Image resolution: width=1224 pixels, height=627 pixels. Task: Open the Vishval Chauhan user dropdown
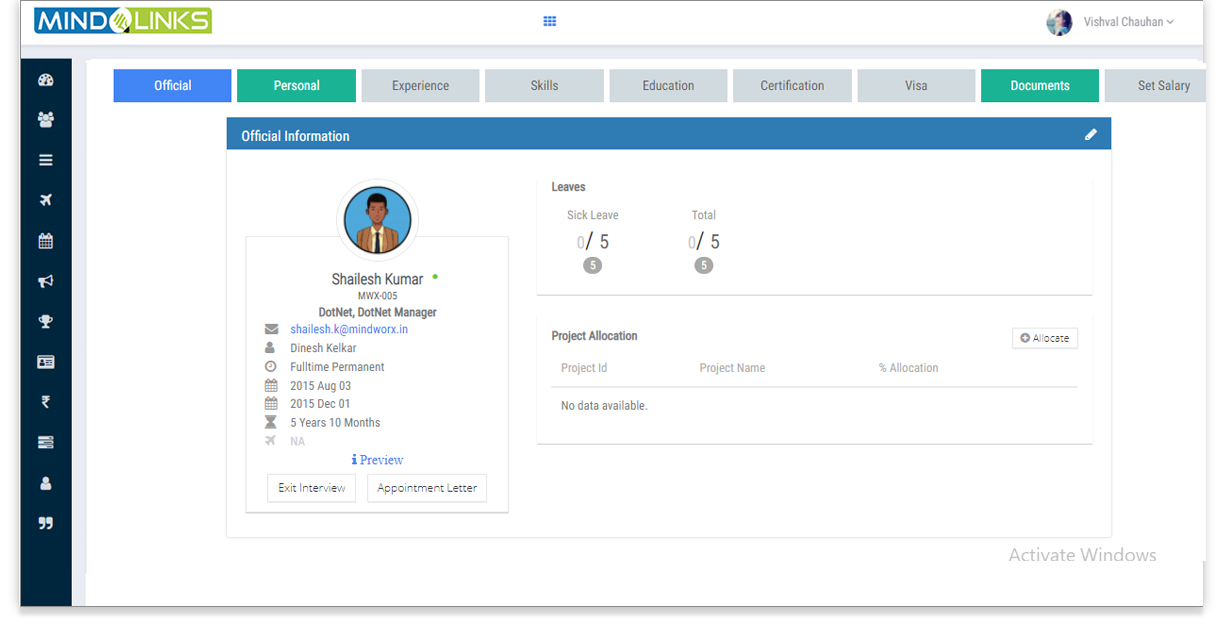1128,22
